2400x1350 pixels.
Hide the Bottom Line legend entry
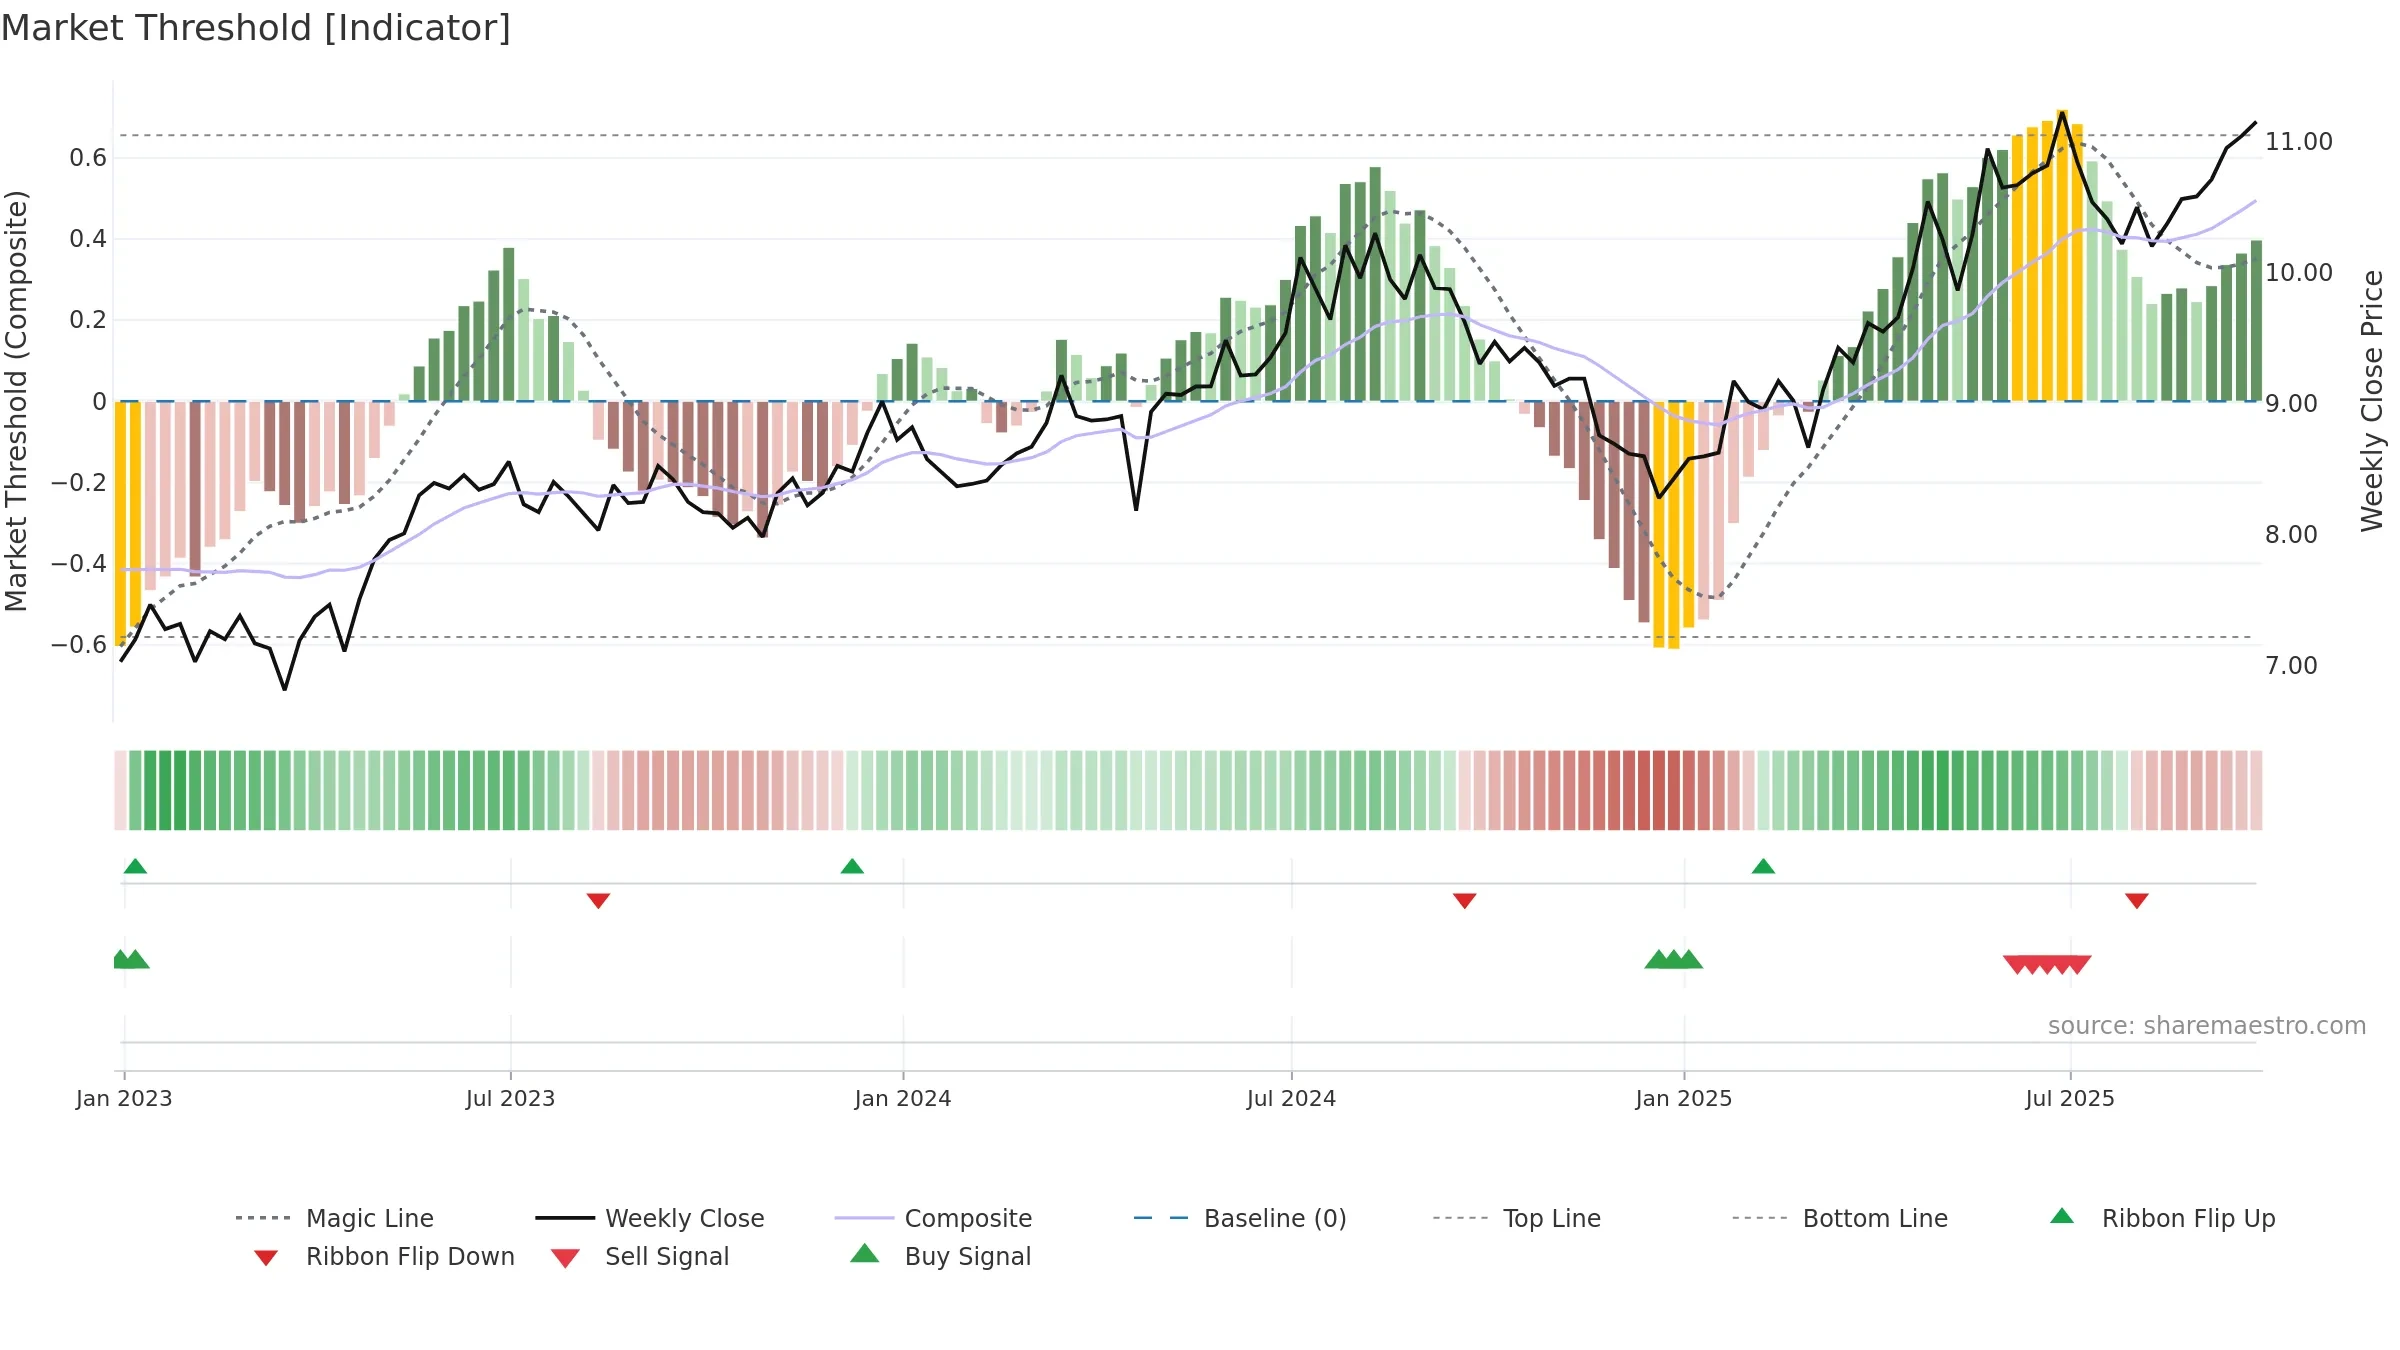point(1840,1218)
